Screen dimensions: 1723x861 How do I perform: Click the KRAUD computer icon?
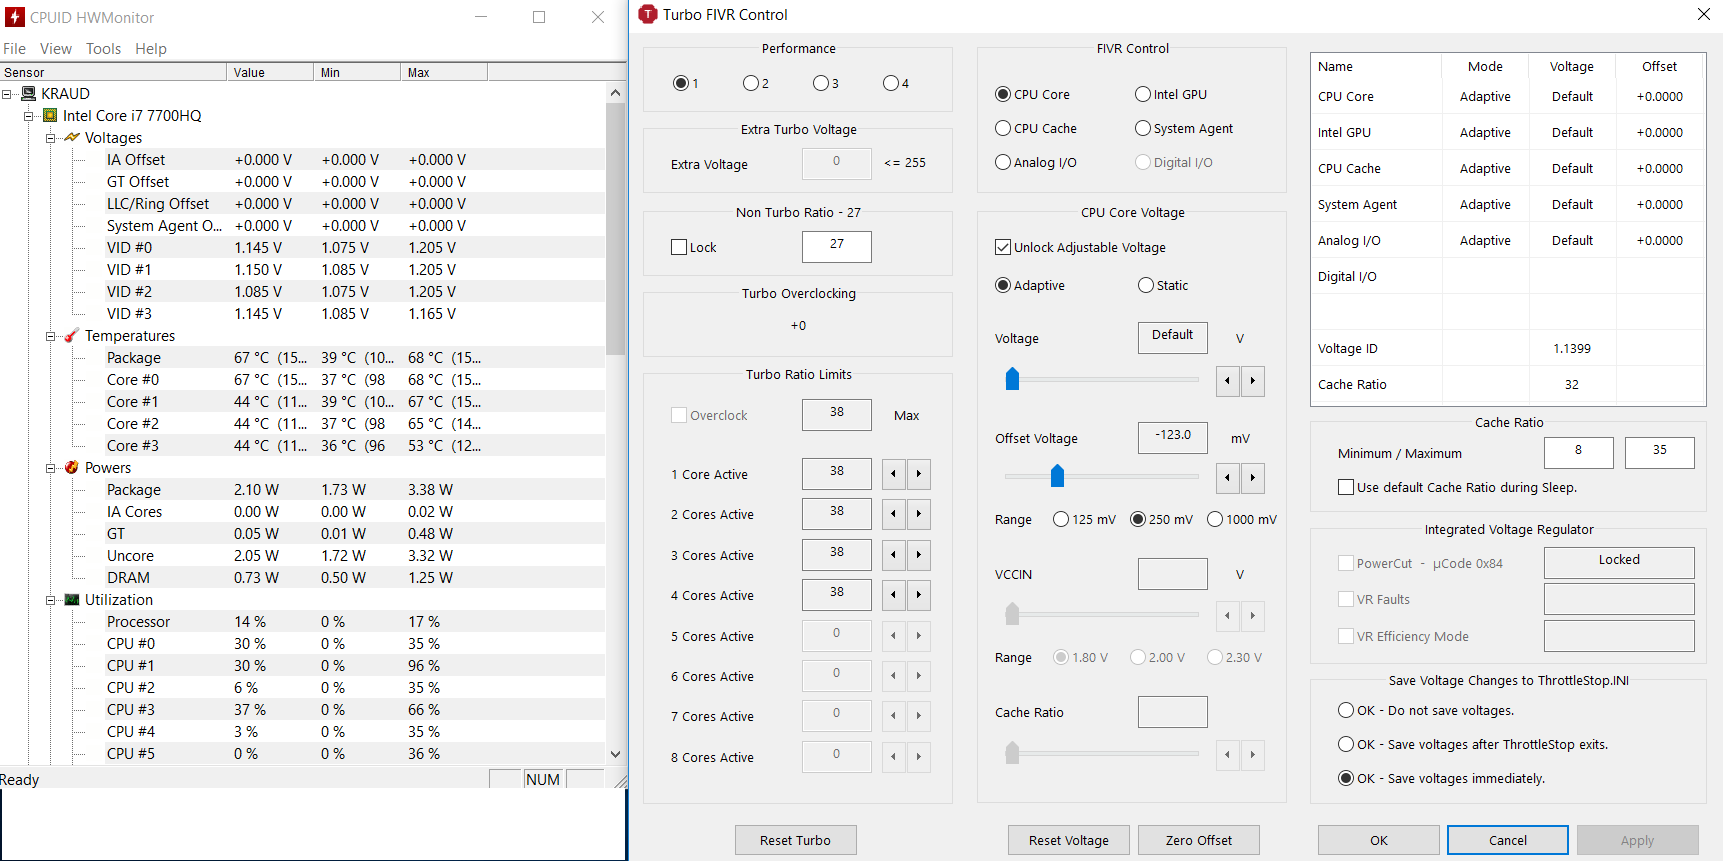(x=28, y=94)
